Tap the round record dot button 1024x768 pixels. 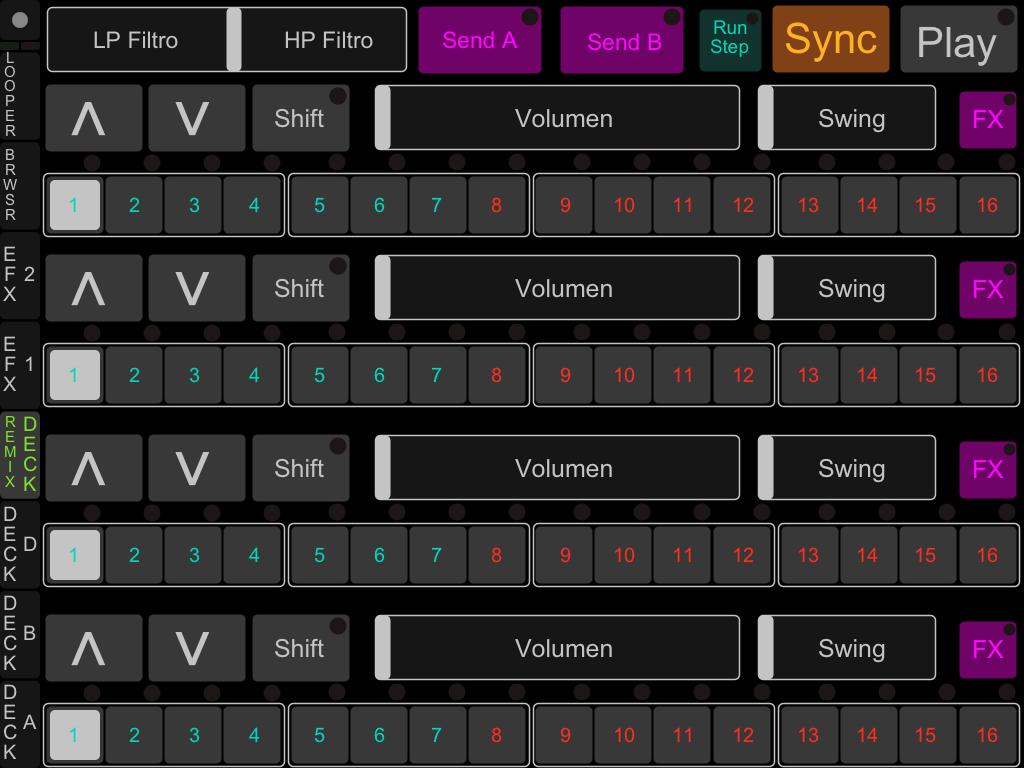(x=20, y=20)
